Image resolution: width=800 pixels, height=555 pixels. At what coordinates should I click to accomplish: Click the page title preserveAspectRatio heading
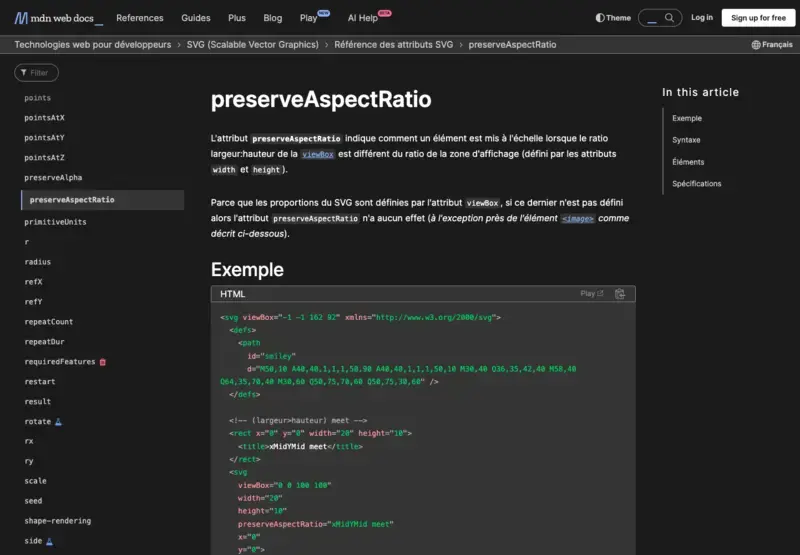tap(321, 99)
